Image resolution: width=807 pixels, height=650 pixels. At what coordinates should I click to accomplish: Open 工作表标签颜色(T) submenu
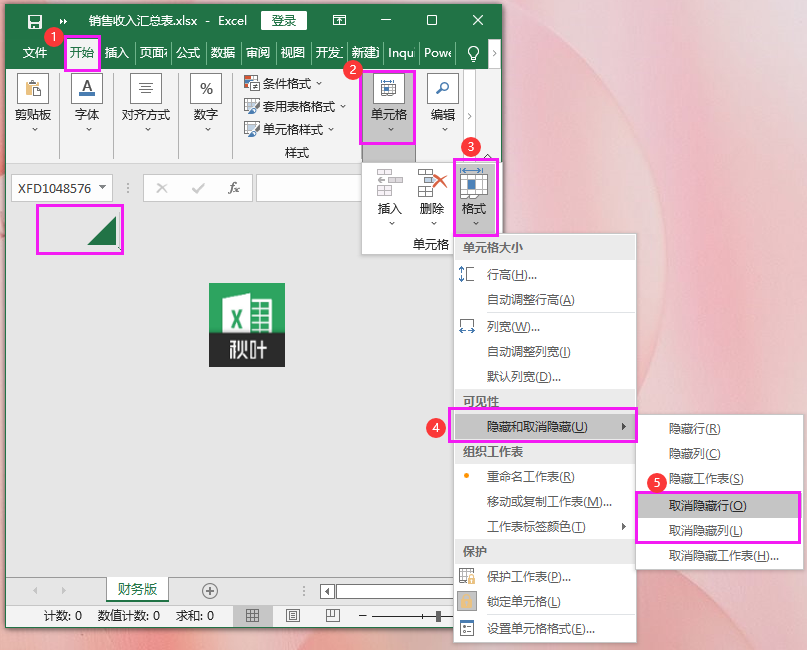click(545, 527)
